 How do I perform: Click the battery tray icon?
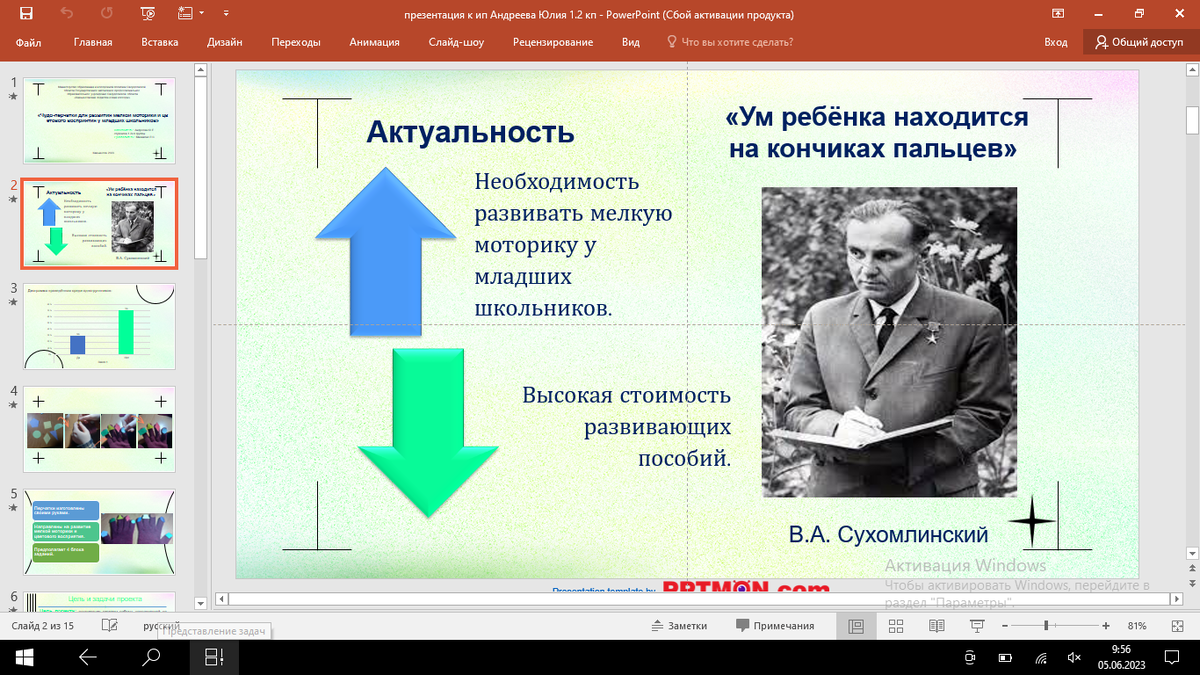click(1005, 657)
